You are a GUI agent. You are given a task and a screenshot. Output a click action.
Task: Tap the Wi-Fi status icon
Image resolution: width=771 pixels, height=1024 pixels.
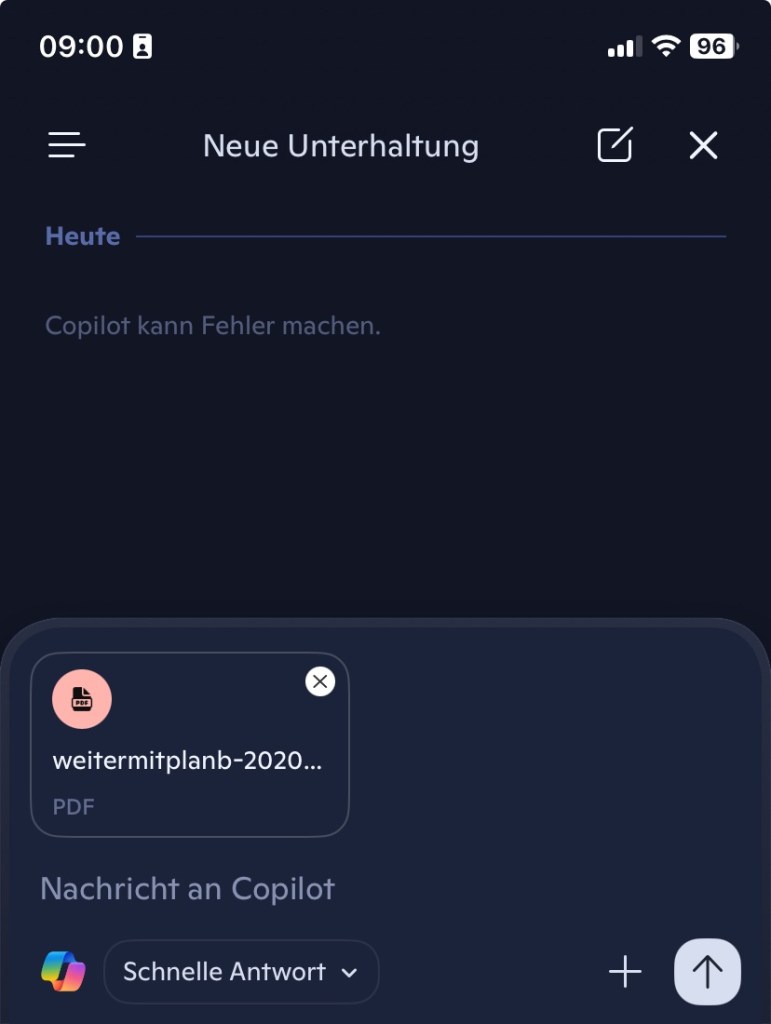(x=664, y=46)
